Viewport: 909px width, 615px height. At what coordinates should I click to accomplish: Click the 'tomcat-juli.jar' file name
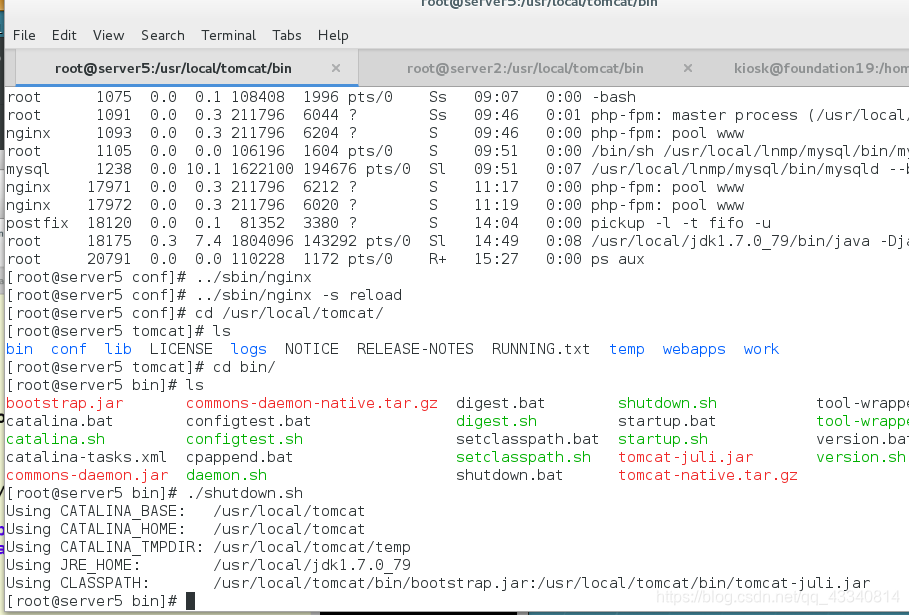(686, 457)
